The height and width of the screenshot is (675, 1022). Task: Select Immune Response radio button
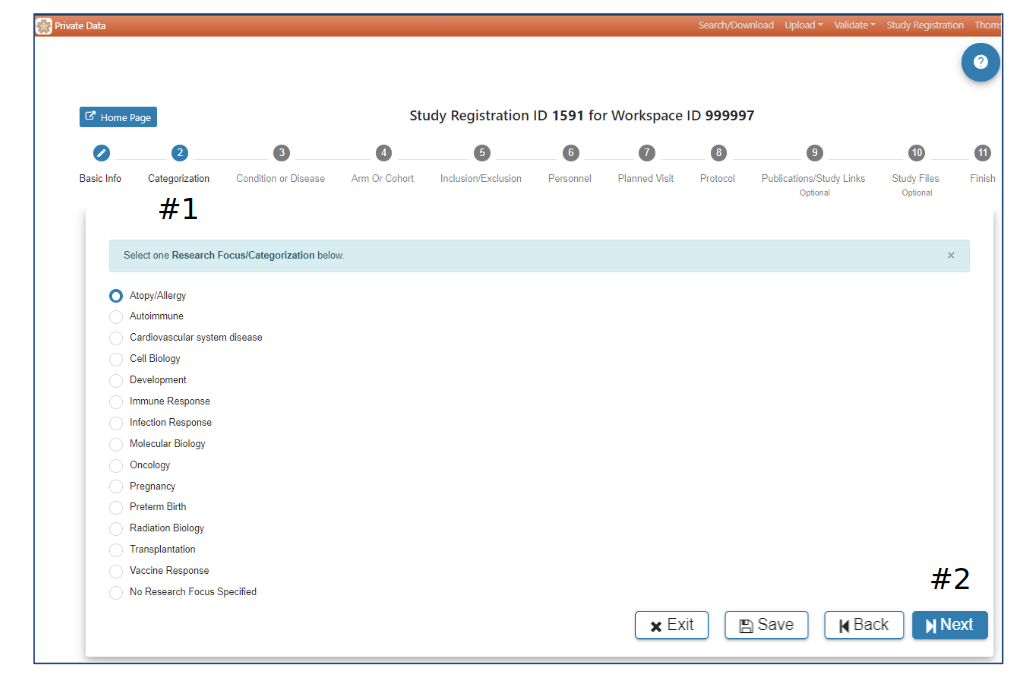116,402
